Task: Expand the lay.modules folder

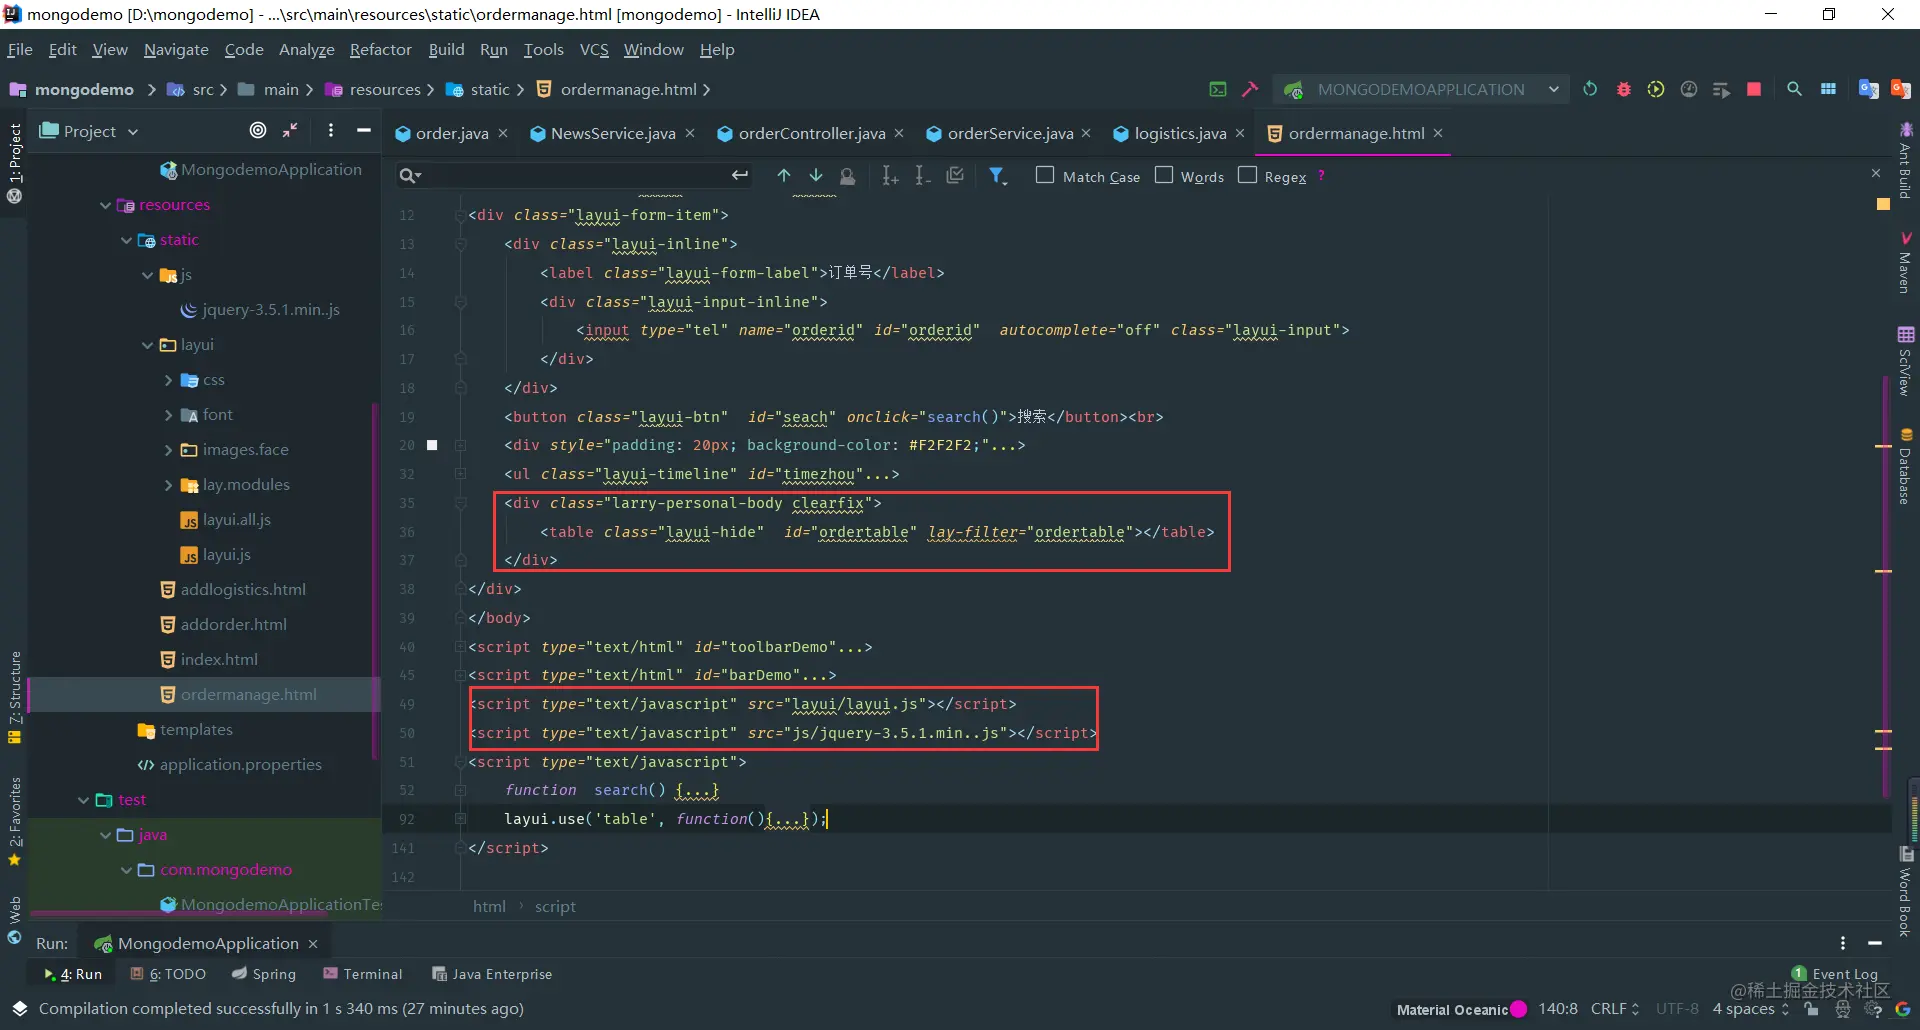Action: coord(168,485)
